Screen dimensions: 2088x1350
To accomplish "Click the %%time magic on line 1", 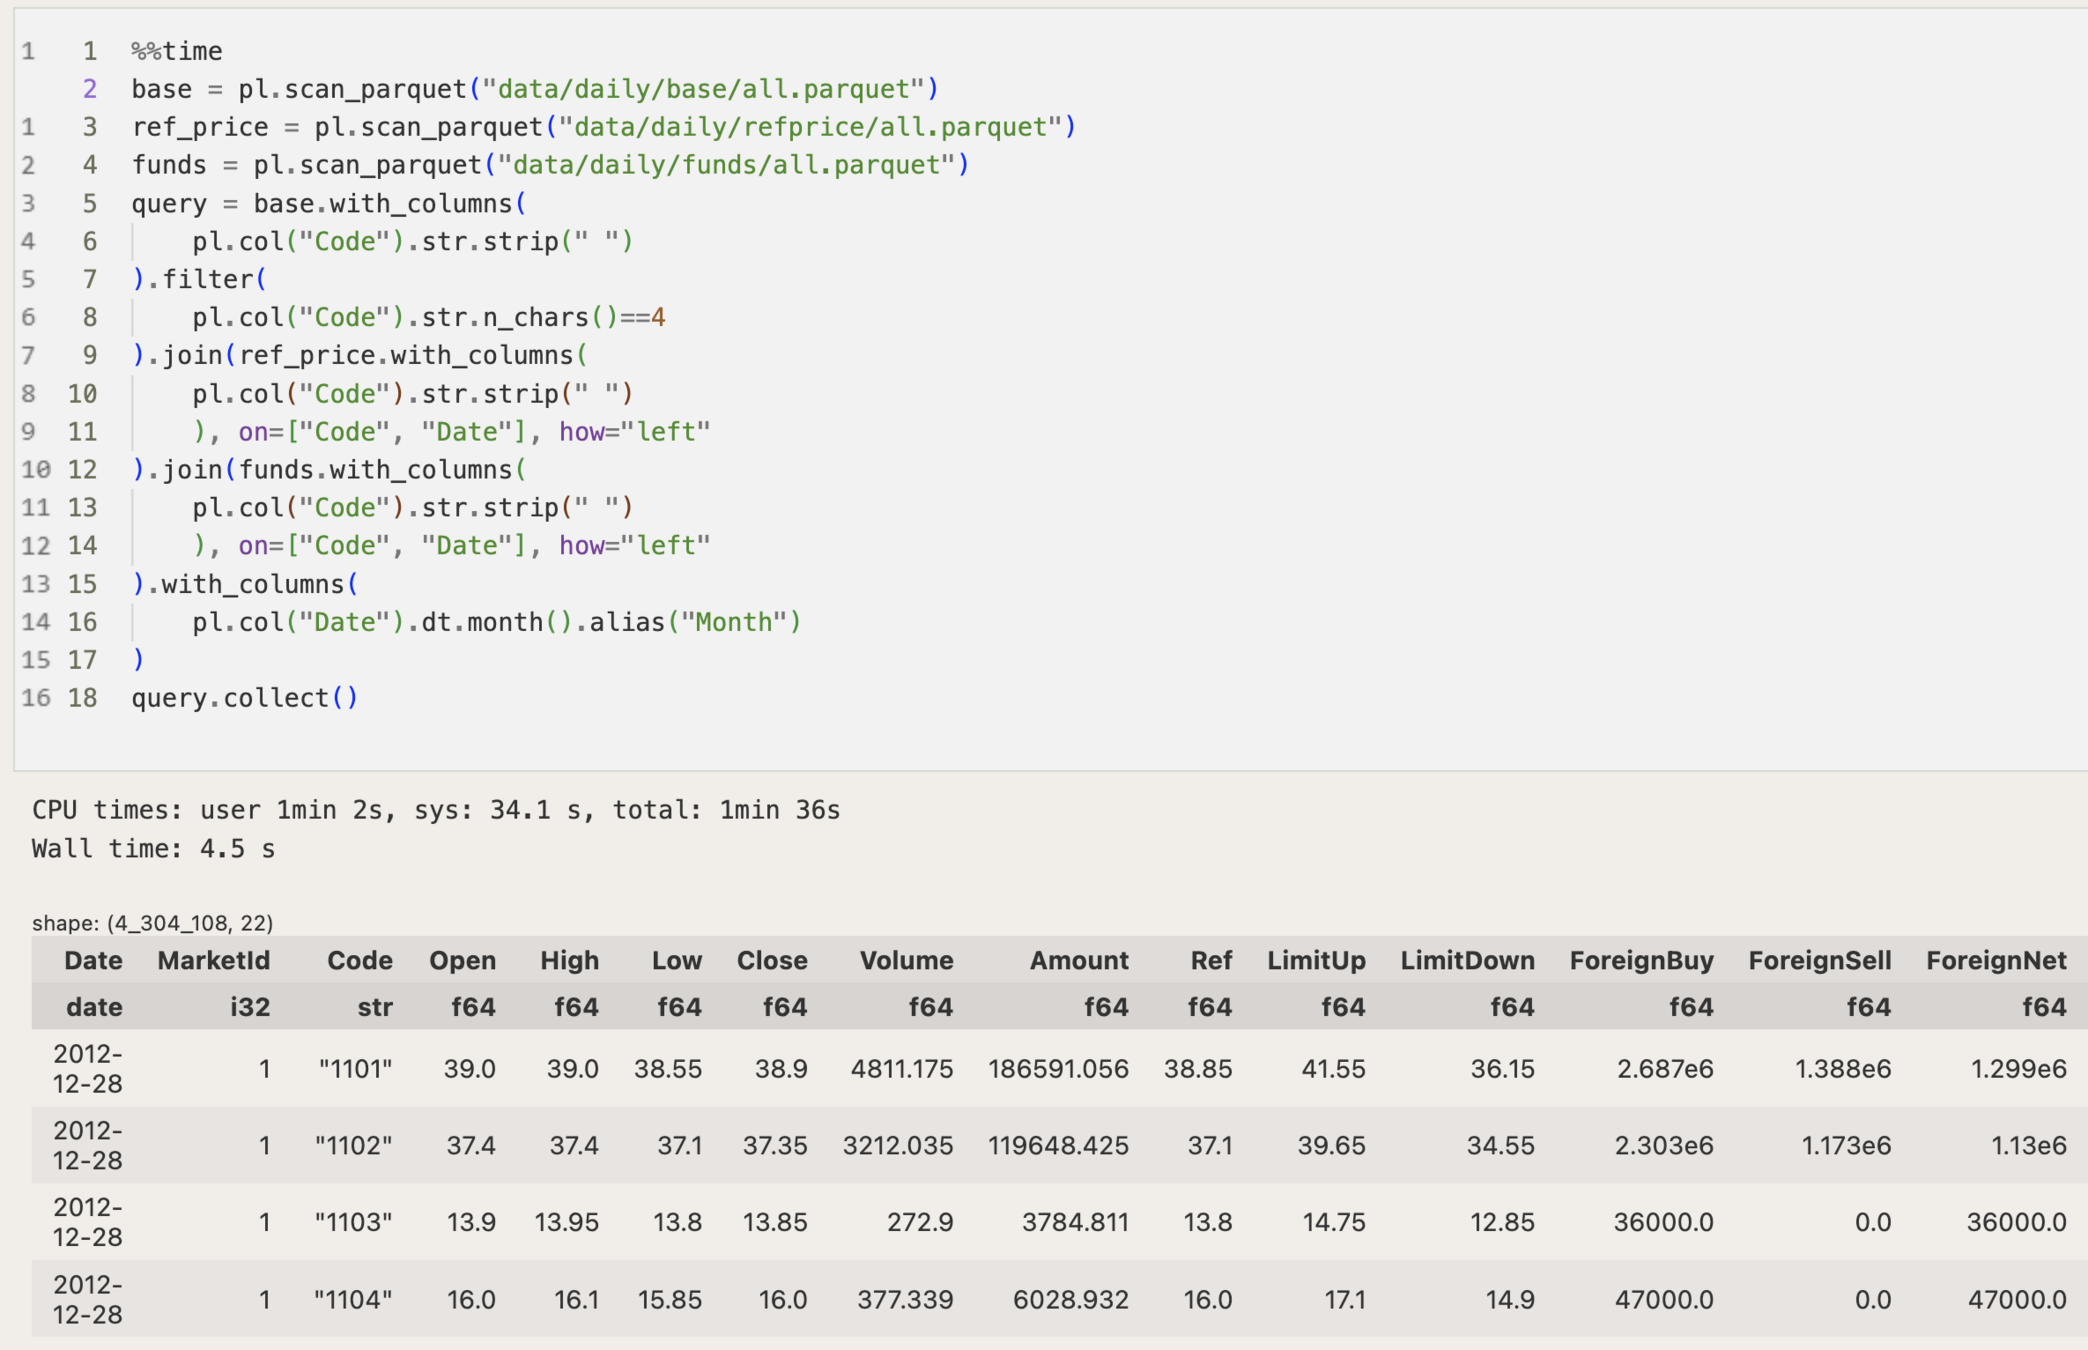I will pos(177,51).
